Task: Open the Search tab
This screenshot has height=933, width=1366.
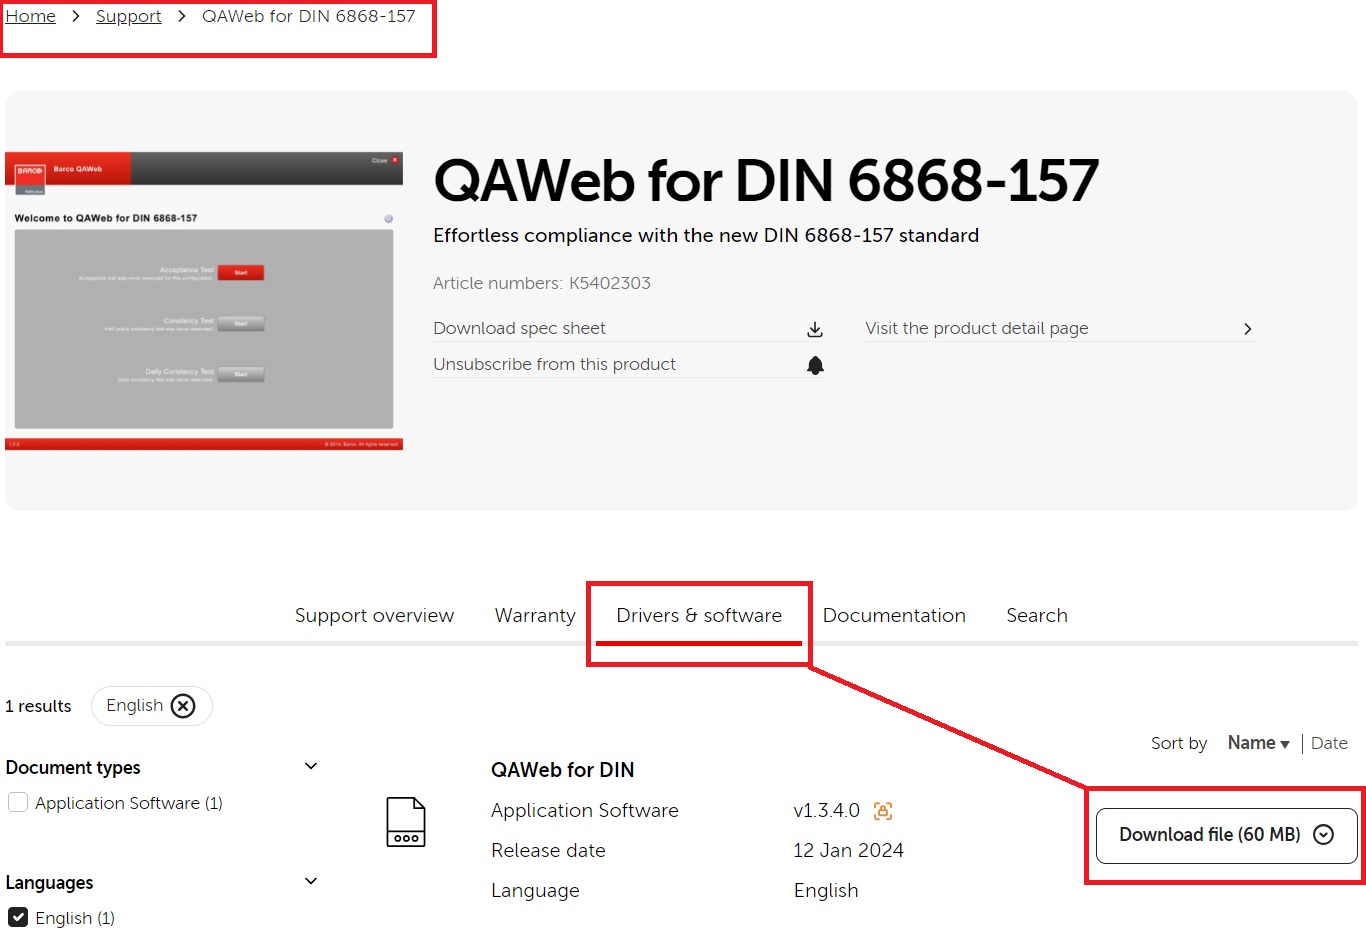Action: point(1037,615)
